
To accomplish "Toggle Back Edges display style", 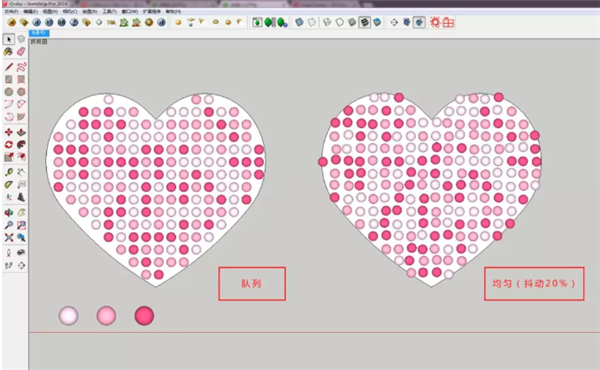I will pos(312,23).
